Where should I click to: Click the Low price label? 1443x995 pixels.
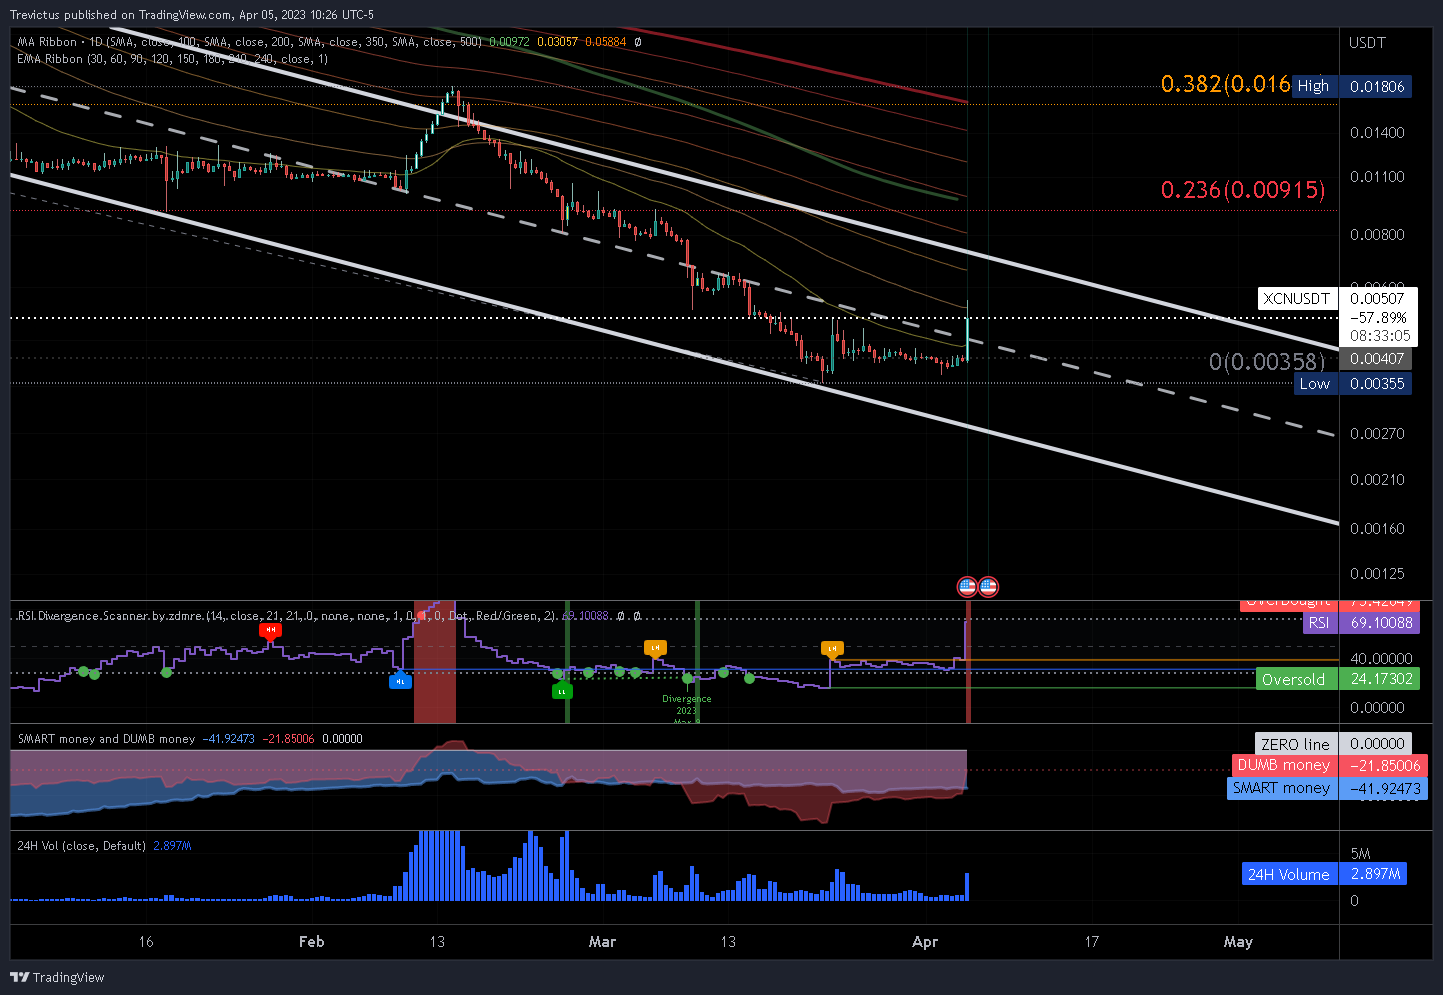[1314, 383]
